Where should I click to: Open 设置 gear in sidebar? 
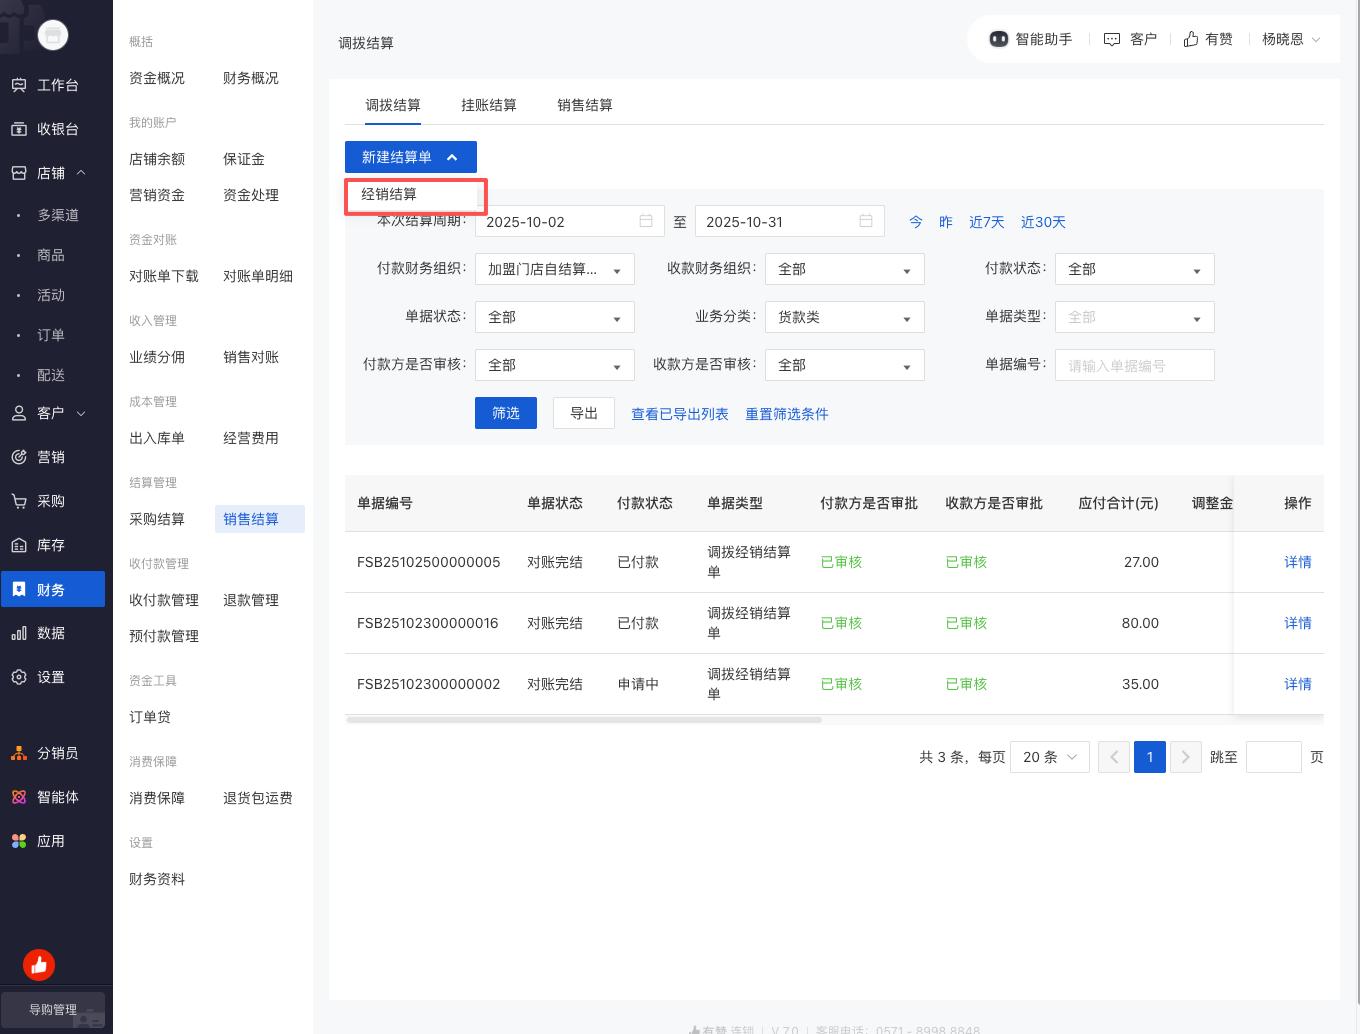tap(19, 677)
